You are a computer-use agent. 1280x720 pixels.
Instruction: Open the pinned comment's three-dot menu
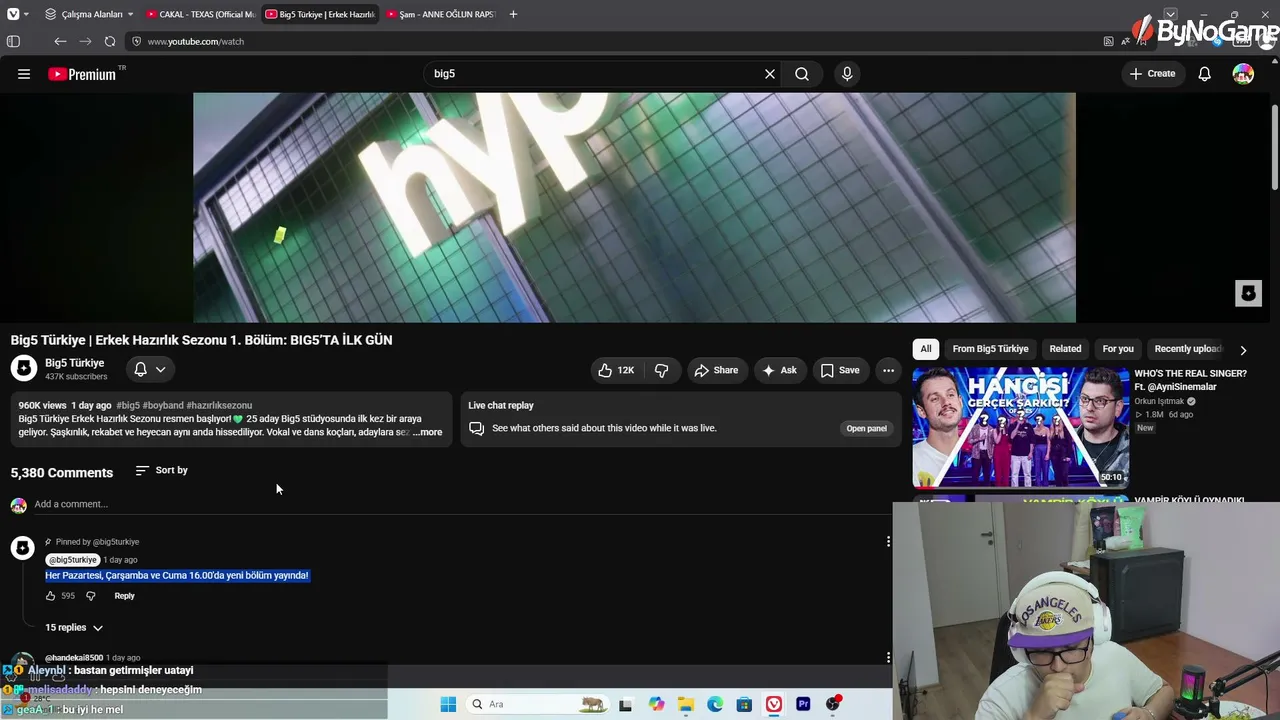point(888,542)
